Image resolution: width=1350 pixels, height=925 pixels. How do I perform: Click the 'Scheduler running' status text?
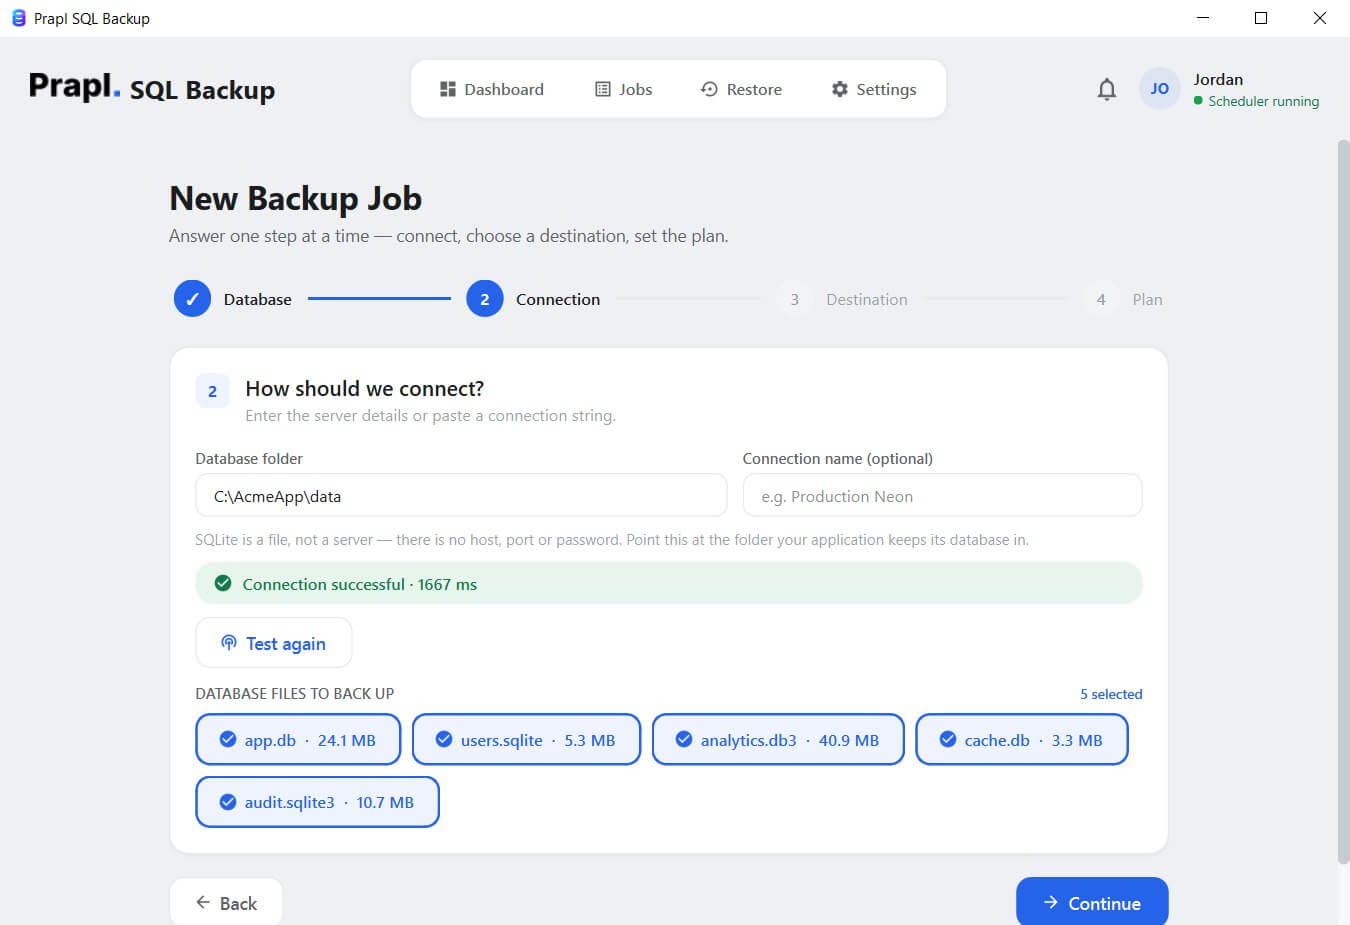pos(1263,101)
